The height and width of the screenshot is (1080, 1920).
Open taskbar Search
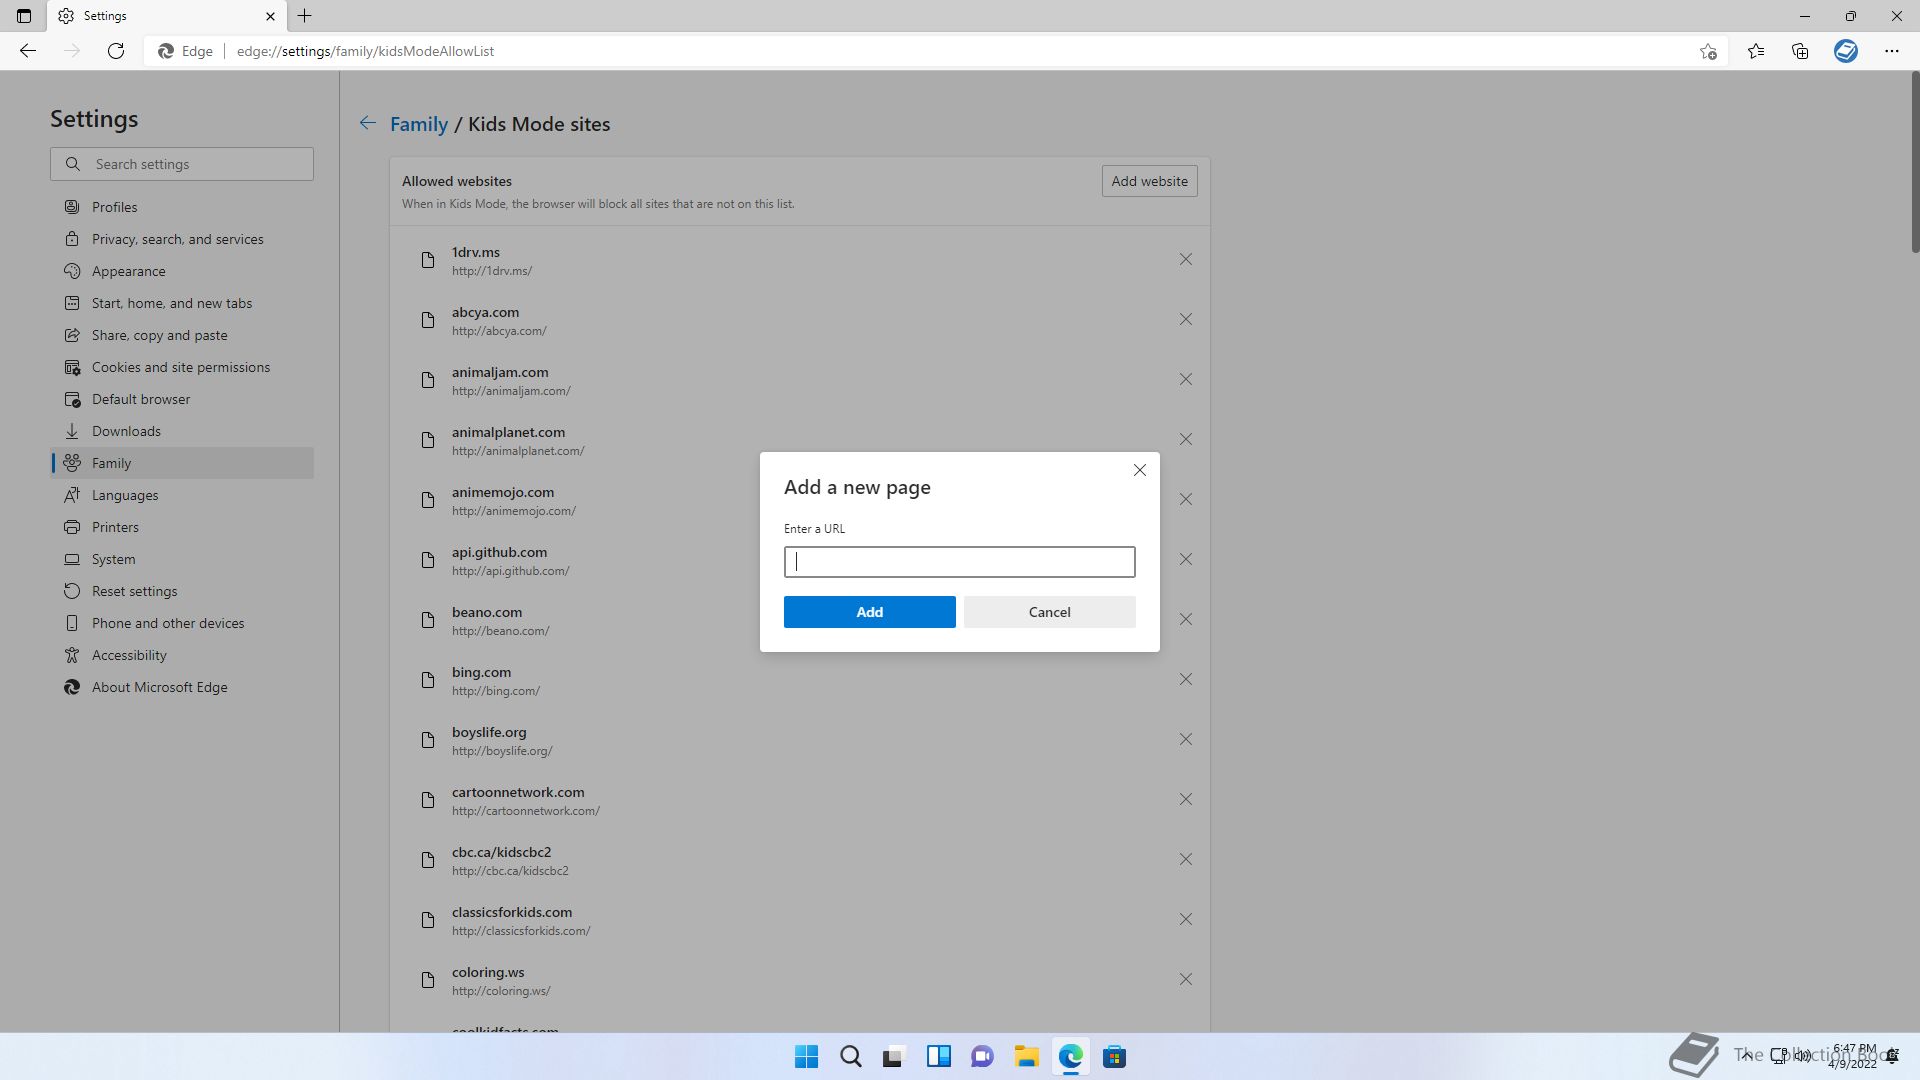click(851, 1057)
